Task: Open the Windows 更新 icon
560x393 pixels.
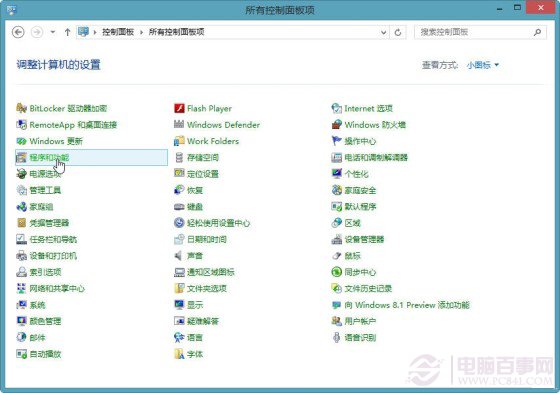Action: click(21, 141)
